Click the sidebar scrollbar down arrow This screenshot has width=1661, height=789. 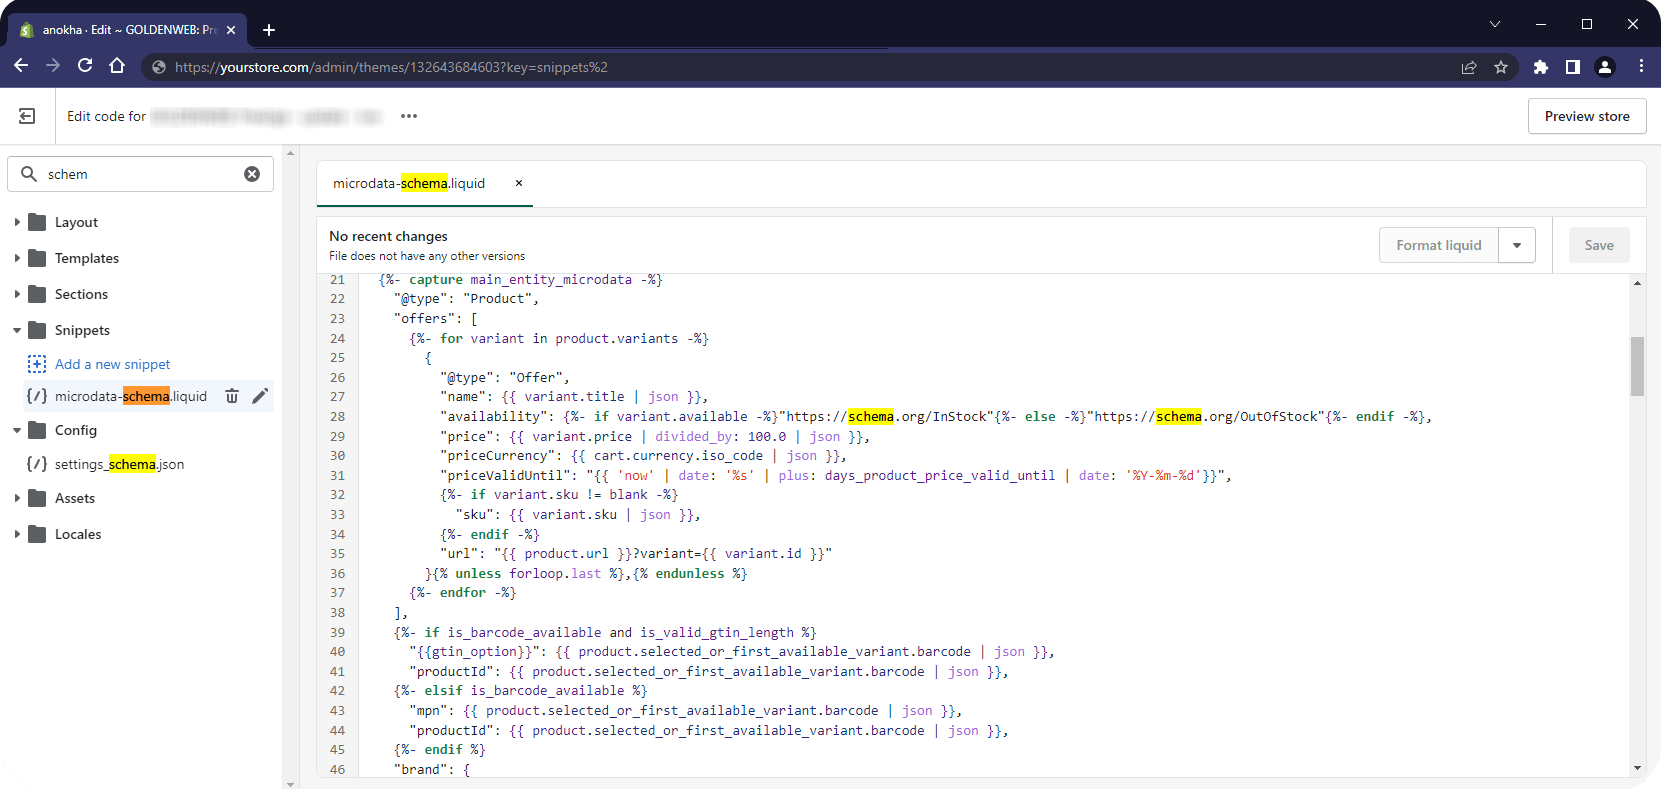click(x=291, y=783)
